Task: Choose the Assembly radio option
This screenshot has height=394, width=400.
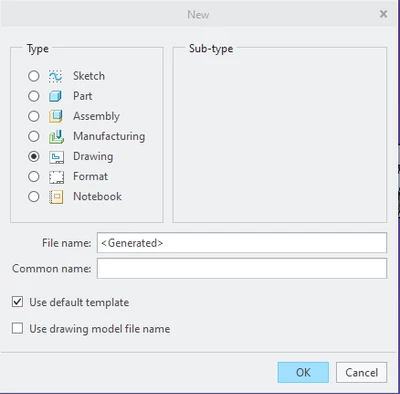Action: click(x=34, y=116)
